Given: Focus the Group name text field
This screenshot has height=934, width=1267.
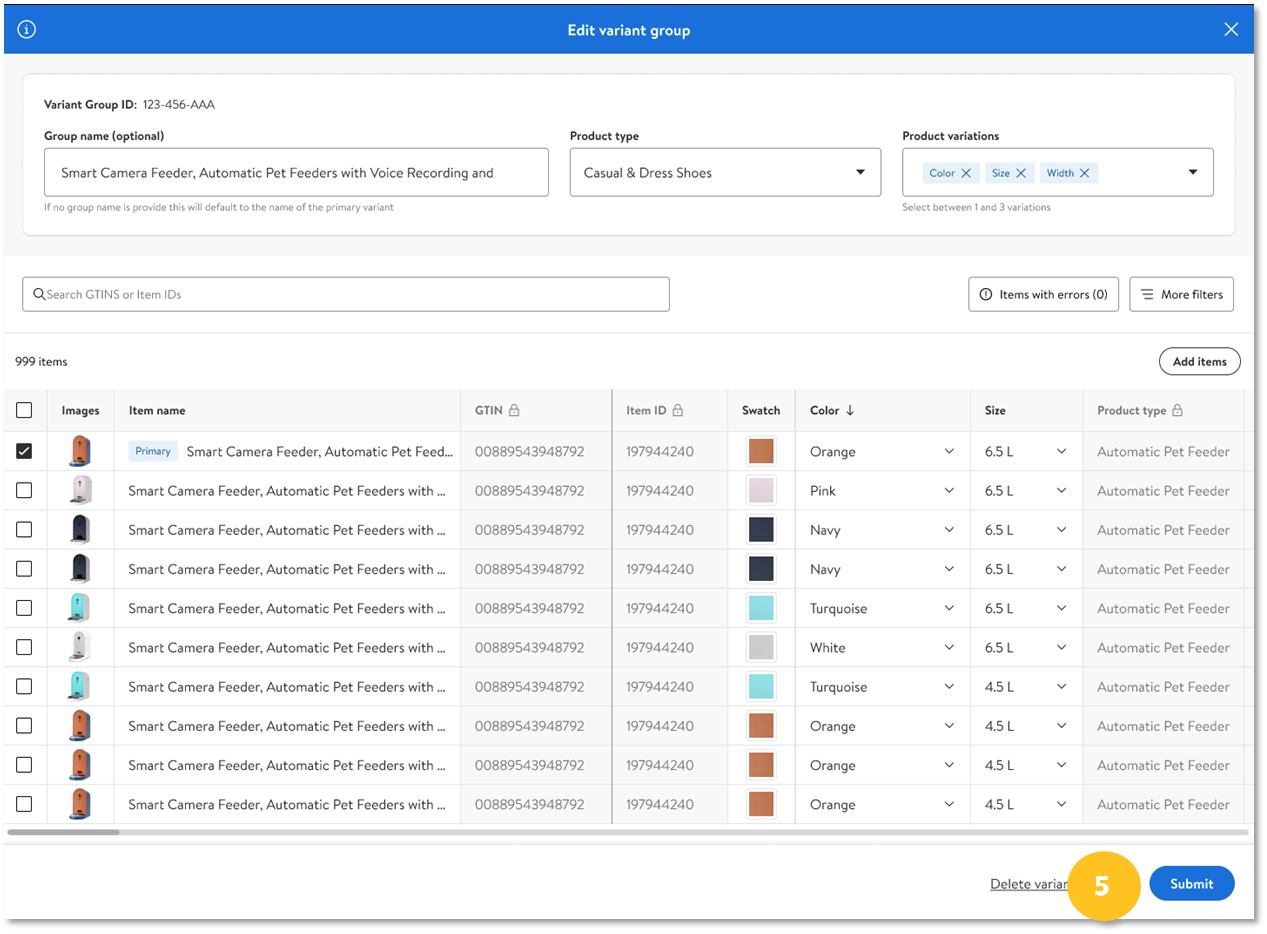Looking at the screenshot, I should click(296, 172).
